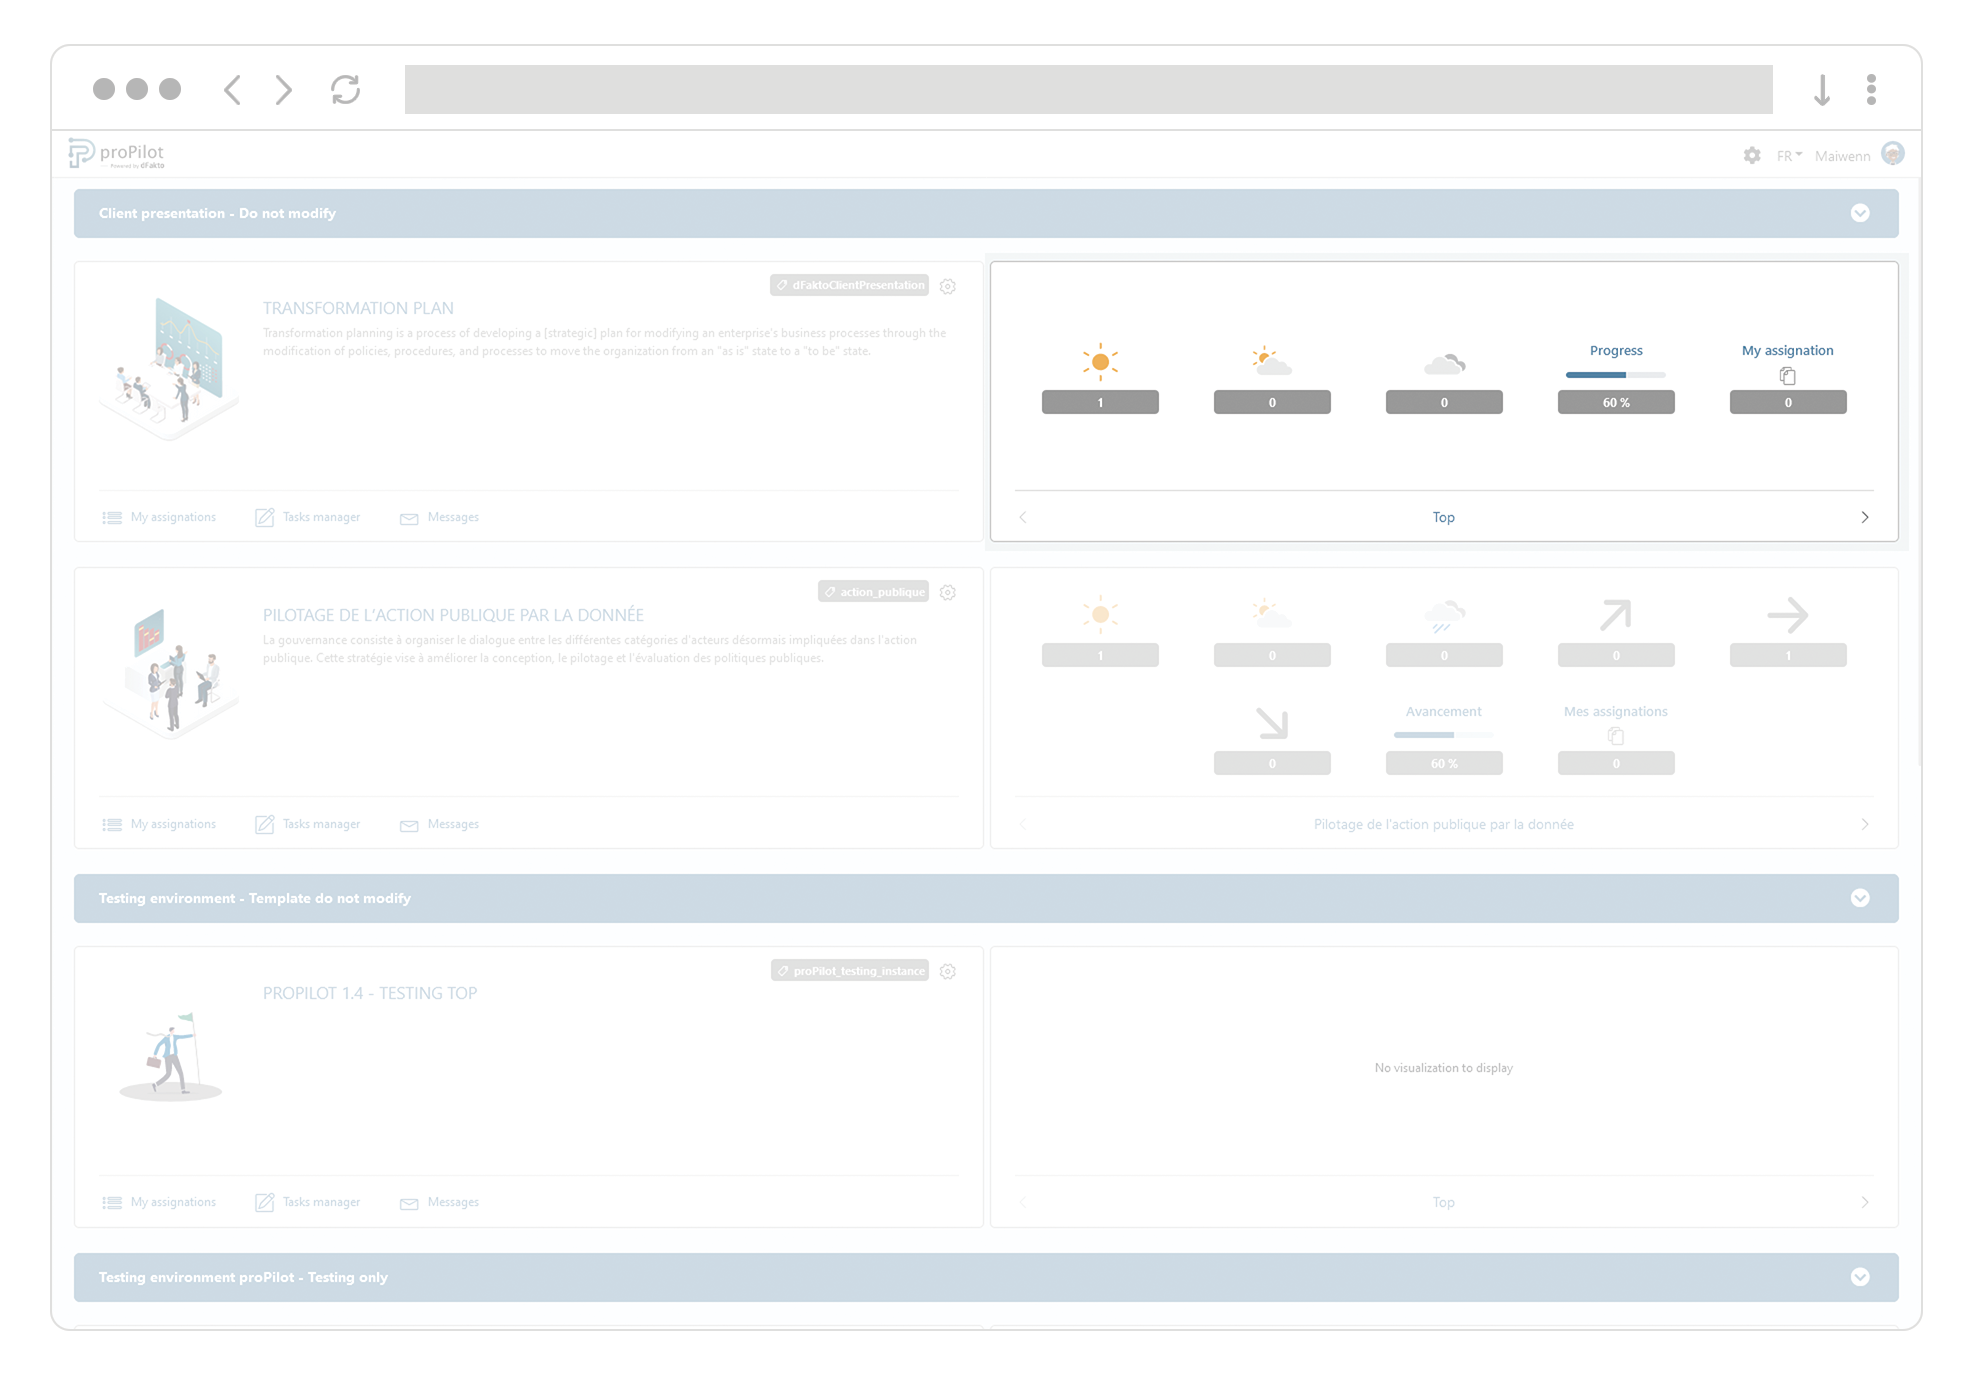
Task: Open Transformation Plan settings gear
Action: (x=948, y=286)
